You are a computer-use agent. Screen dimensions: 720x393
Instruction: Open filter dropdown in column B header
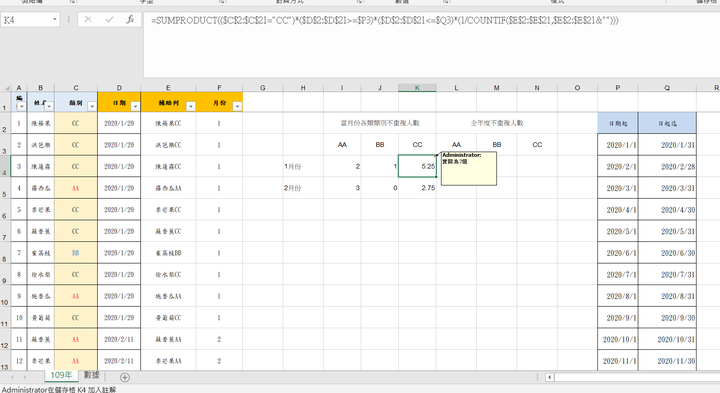[49, 107]
